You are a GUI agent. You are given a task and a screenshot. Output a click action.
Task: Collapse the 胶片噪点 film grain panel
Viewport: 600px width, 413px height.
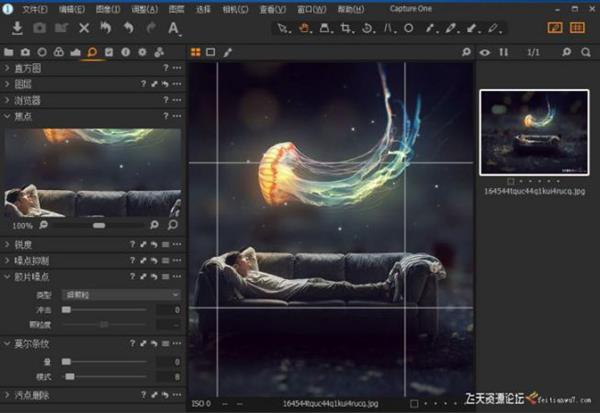coord(8,277)
